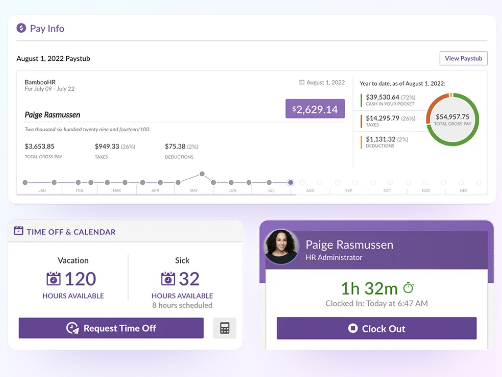Click the small calendar icon by August 1, 2022

click(302, 82)
